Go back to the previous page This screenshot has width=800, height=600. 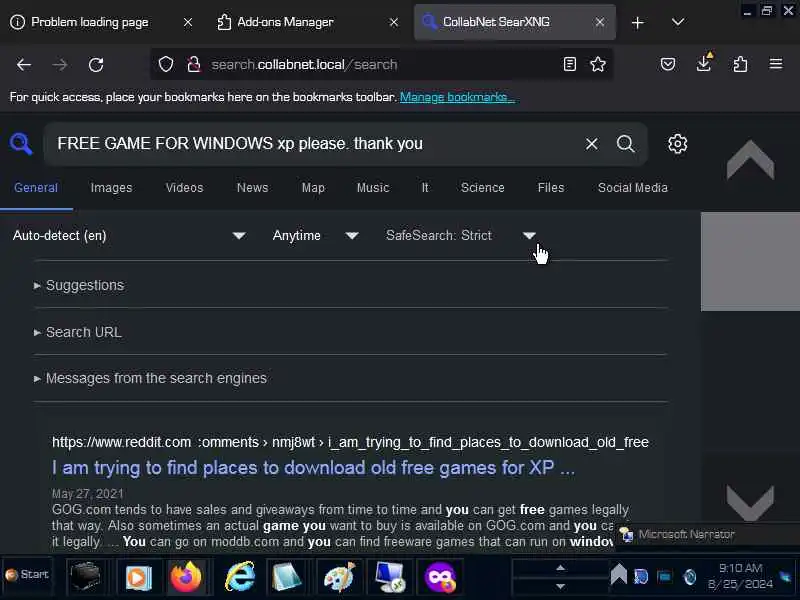click(24, 65)
